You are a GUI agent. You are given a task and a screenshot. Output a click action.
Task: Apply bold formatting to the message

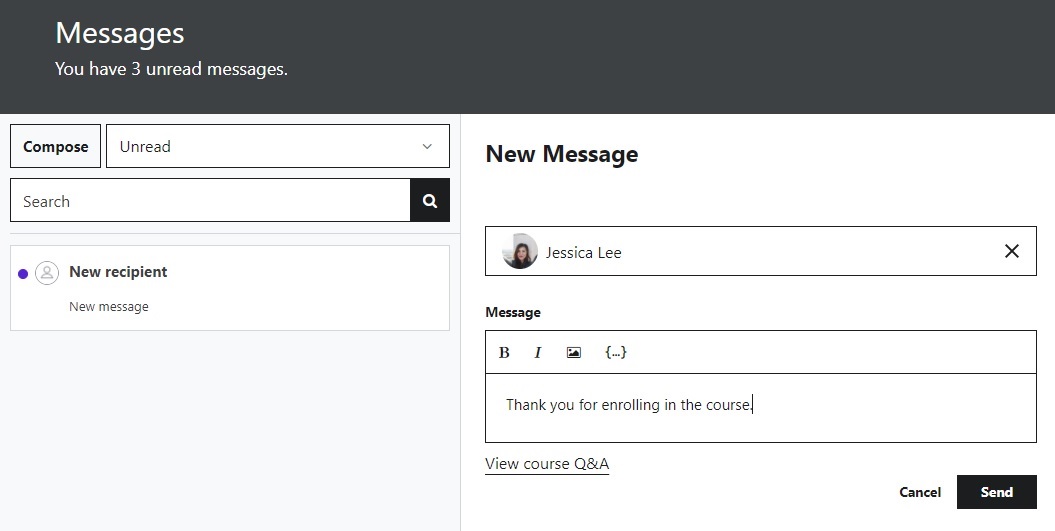point(504,352)
